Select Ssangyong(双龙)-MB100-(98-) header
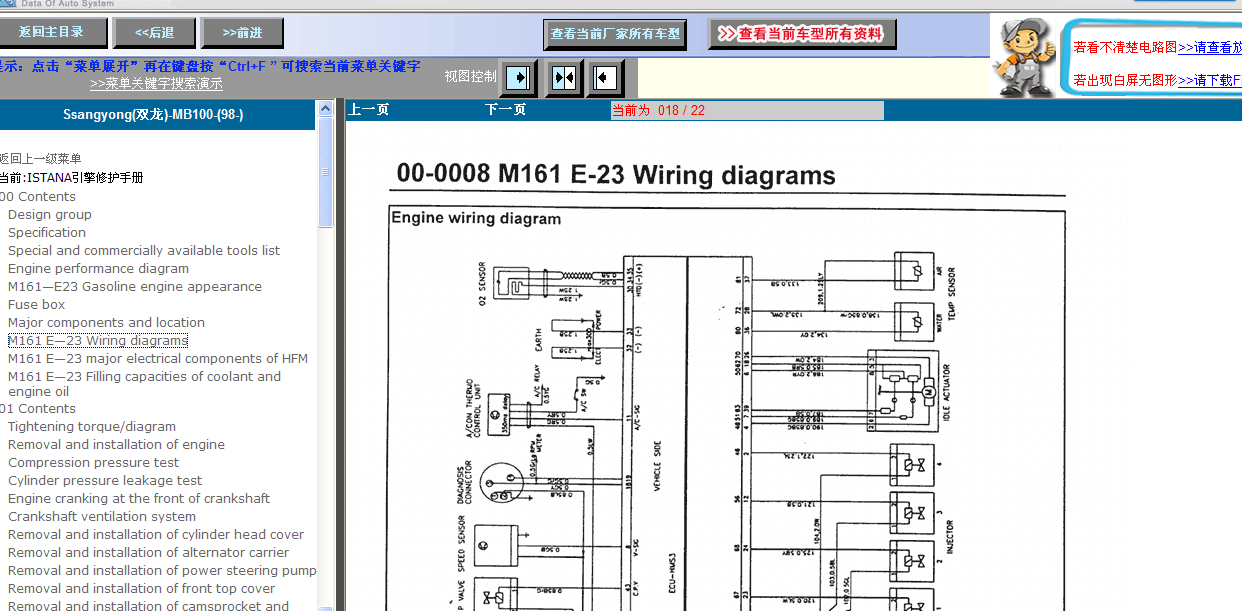1242x611 pixels. 153,115
